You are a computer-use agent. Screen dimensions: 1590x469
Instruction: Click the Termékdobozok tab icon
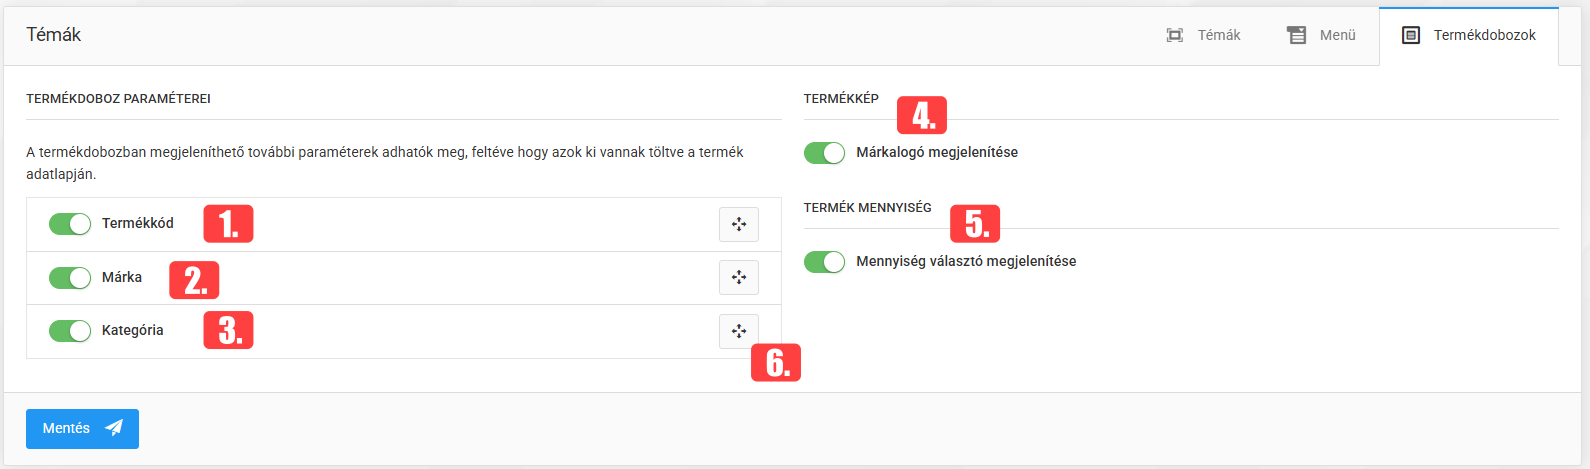pyautogui.click(x=1411, y=35)
